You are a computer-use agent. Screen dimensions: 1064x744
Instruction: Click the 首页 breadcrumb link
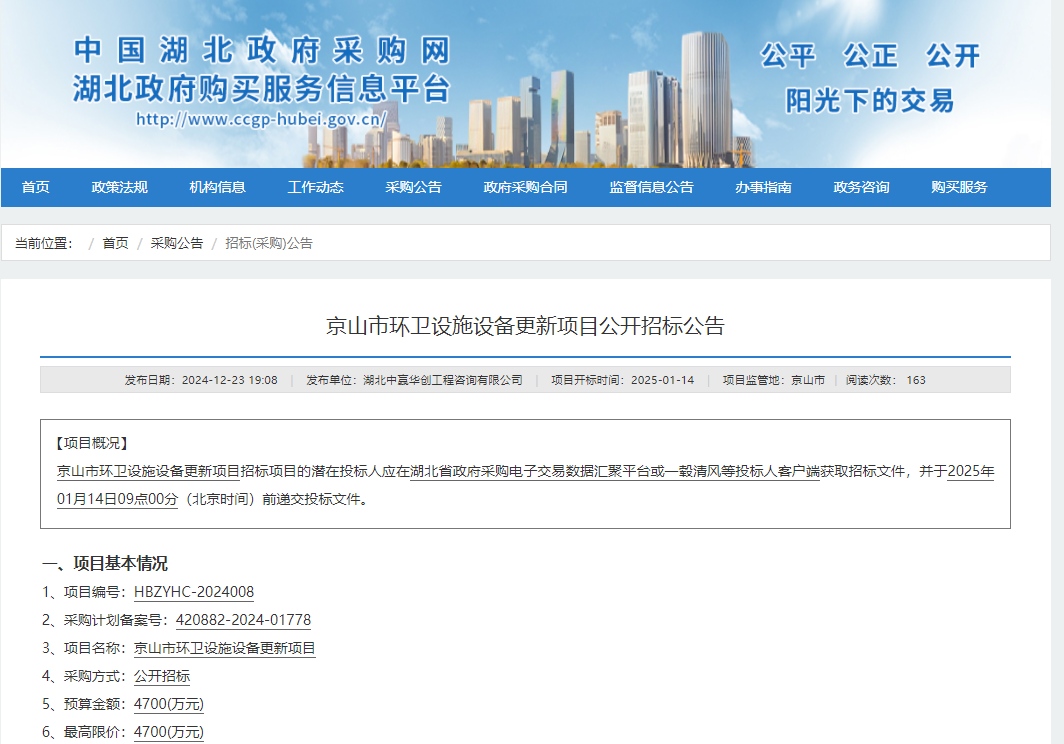[115, 243]
